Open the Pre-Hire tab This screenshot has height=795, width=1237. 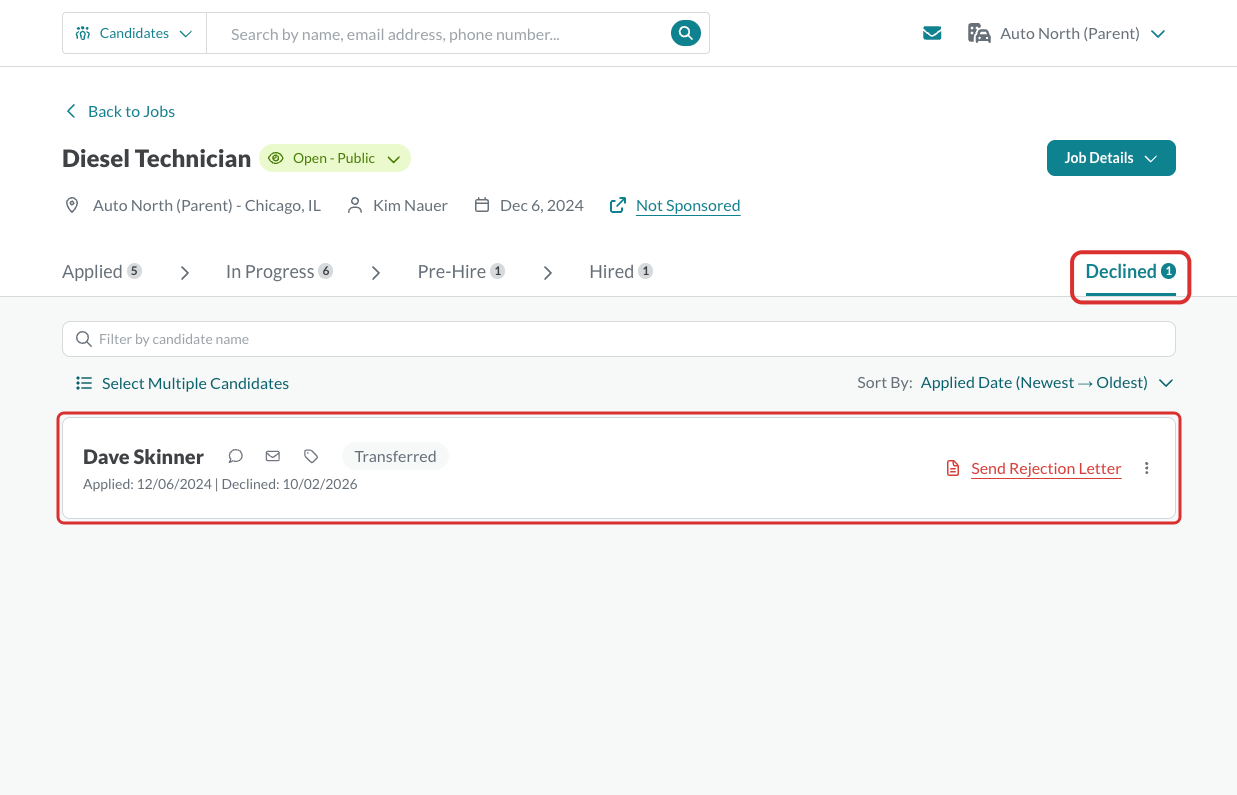point(461,272)
